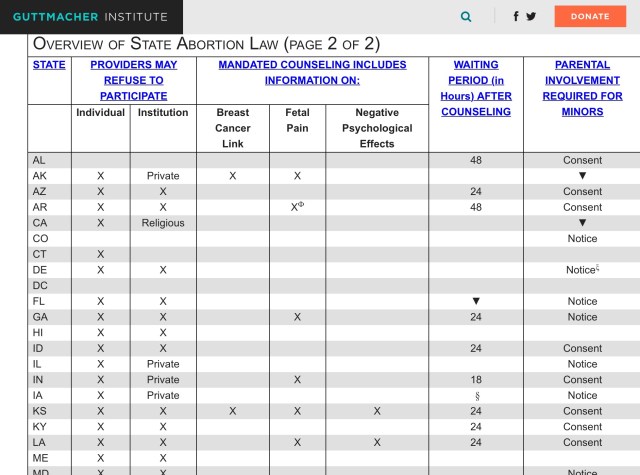Open the Twitter bird icon

click(x=531, y=16)
